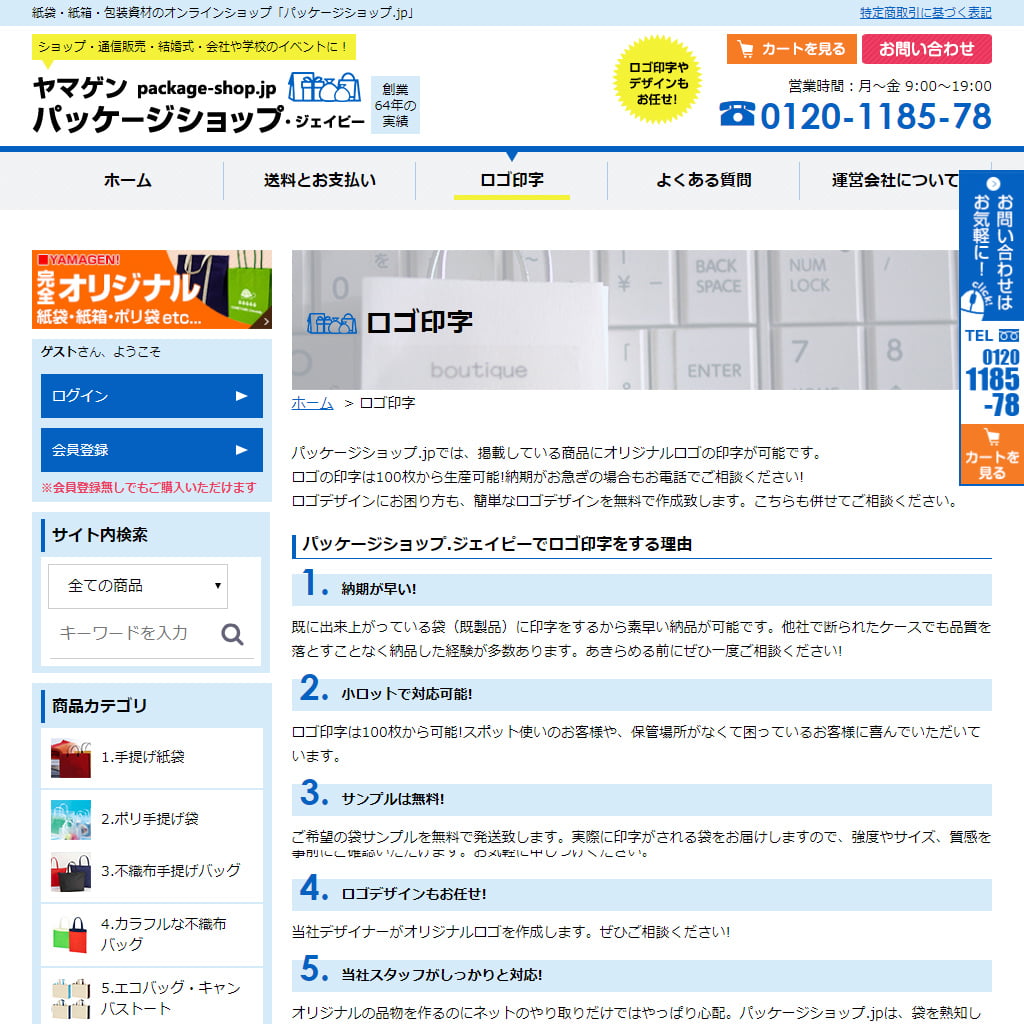Screen dimensions: 1024x1024
Task: Click the お問い合わせ button
Action: click(x=926, y=49)
